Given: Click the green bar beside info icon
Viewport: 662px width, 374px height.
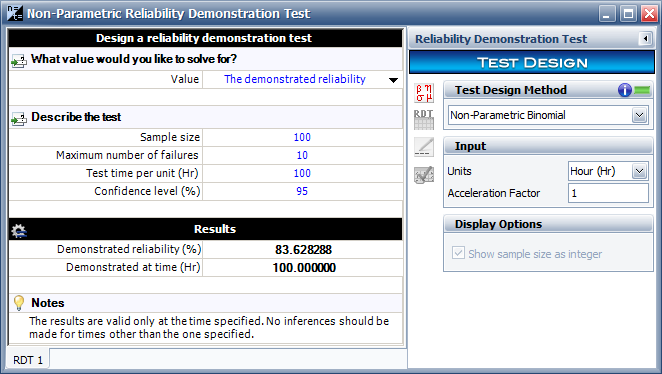Looking at the screenshot, I should (642, 90).
